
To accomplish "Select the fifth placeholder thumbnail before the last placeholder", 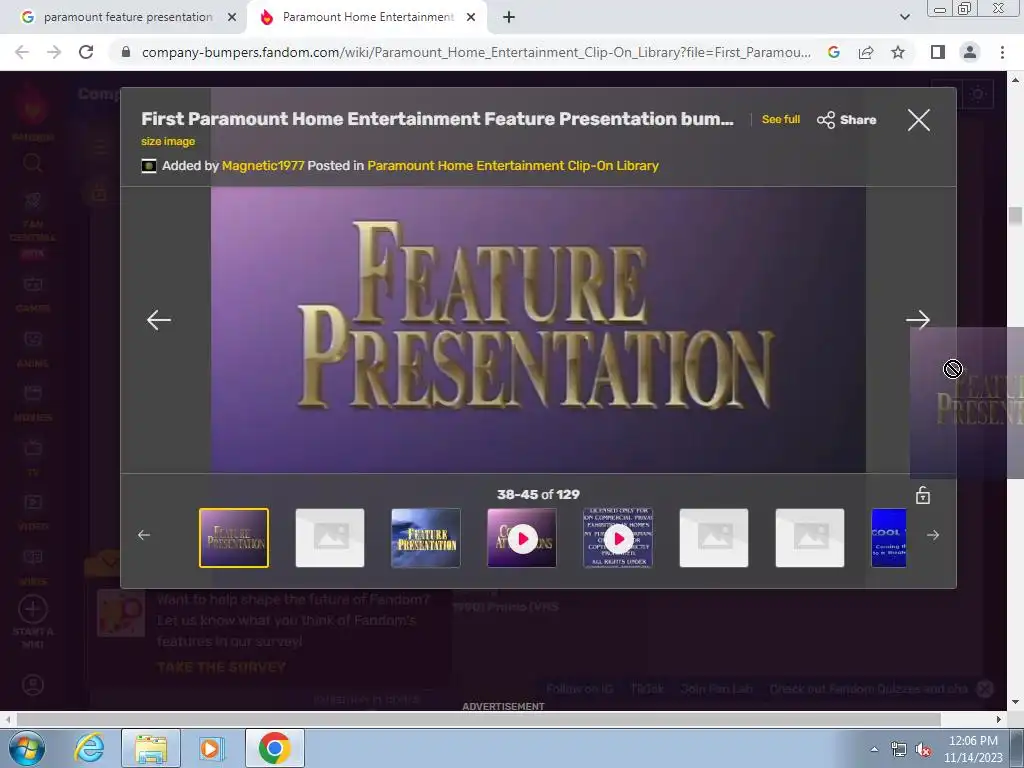I will (x=714, y=538).
